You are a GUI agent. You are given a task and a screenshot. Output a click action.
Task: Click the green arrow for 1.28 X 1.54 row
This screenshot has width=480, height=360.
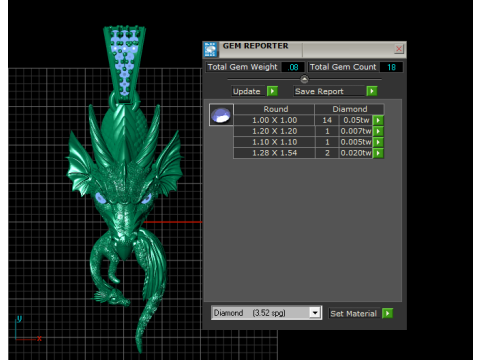coord(378,153)
